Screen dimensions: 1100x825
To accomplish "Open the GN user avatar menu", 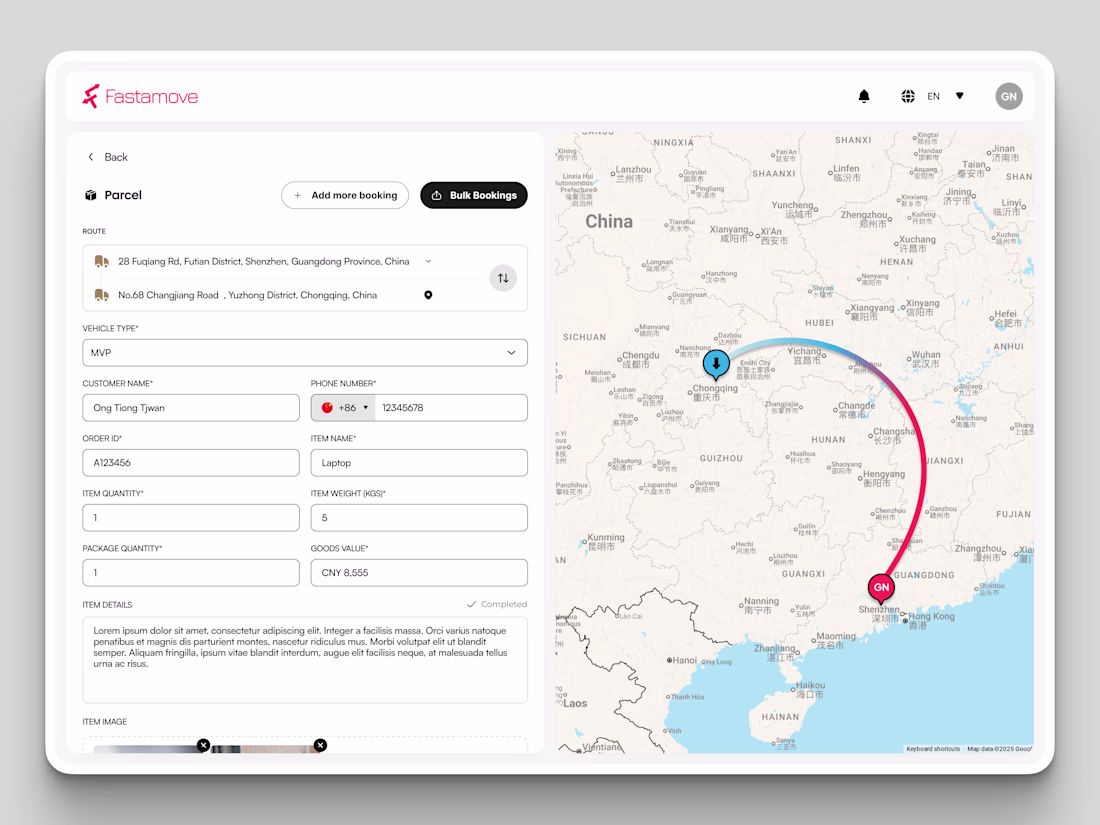I will tap(1008, 97).
